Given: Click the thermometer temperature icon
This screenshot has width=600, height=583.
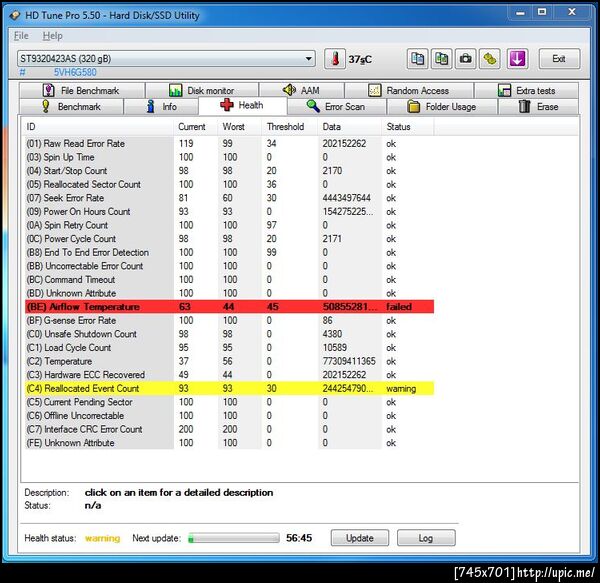Looking at the screenshot, I should point(335,59).
